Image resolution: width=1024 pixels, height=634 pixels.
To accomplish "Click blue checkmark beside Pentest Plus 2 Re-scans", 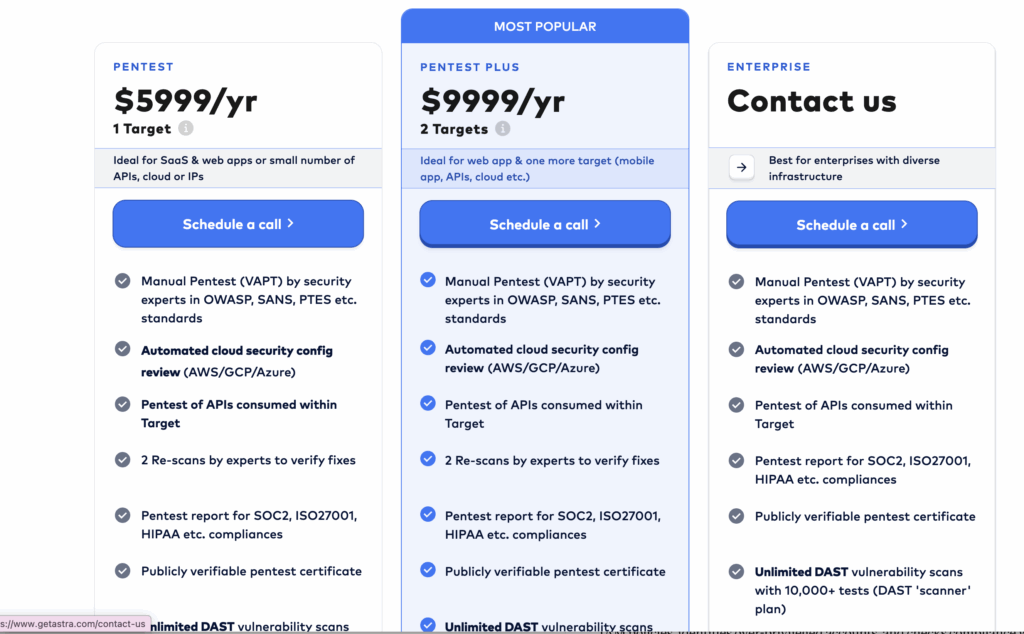I will pos(428,459).
